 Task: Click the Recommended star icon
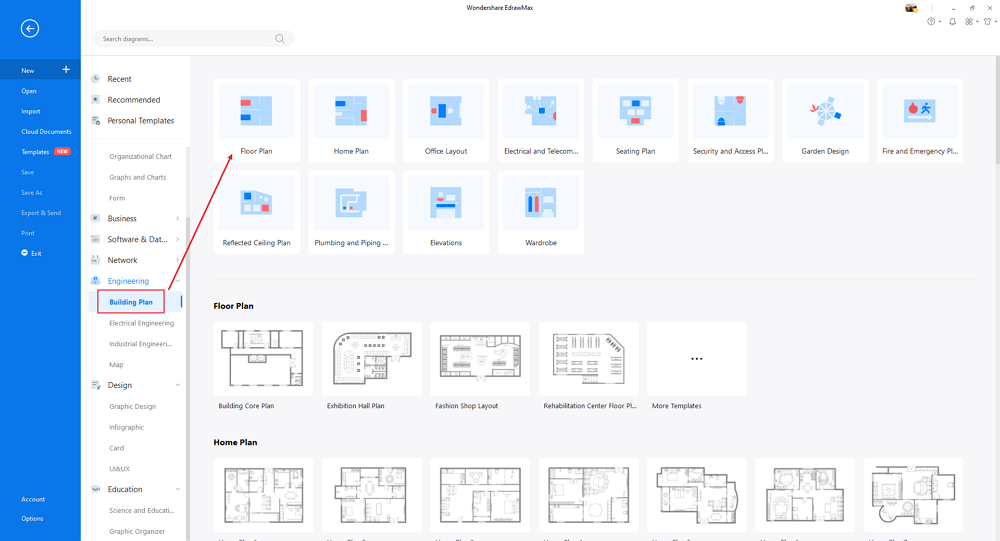[96, 100]
